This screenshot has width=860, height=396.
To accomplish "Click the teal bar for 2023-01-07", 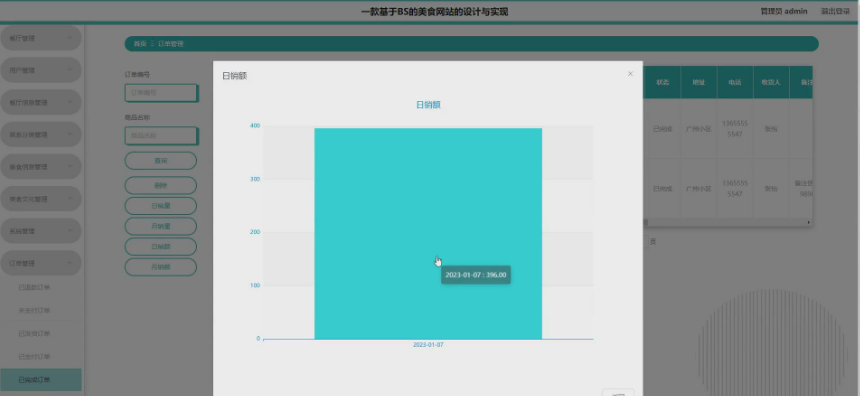I will [428, 234].
